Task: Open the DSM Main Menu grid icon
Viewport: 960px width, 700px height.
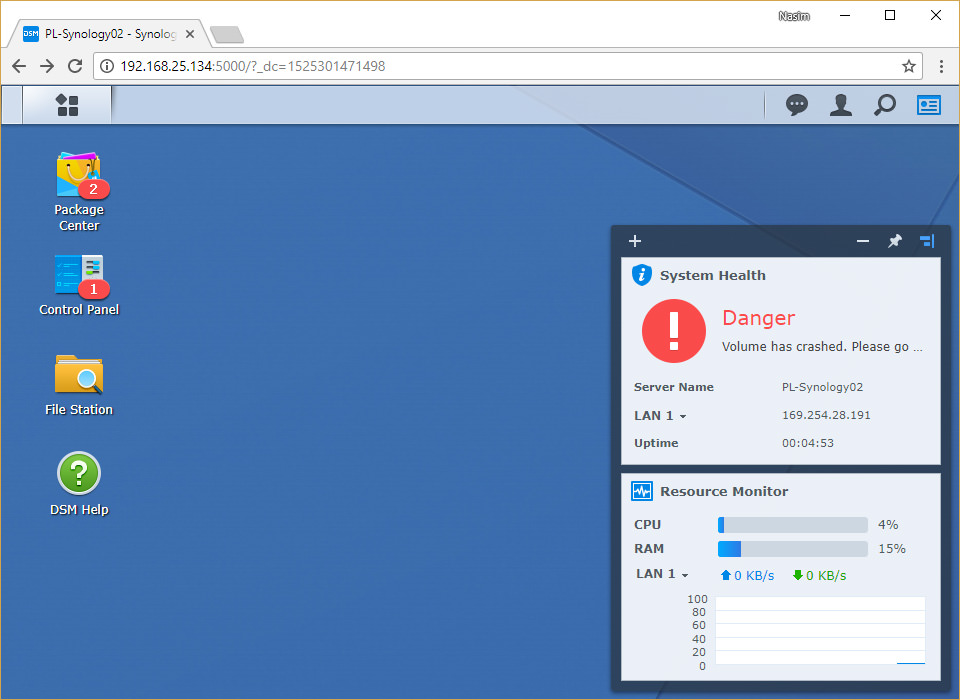Action: [67, 105]
